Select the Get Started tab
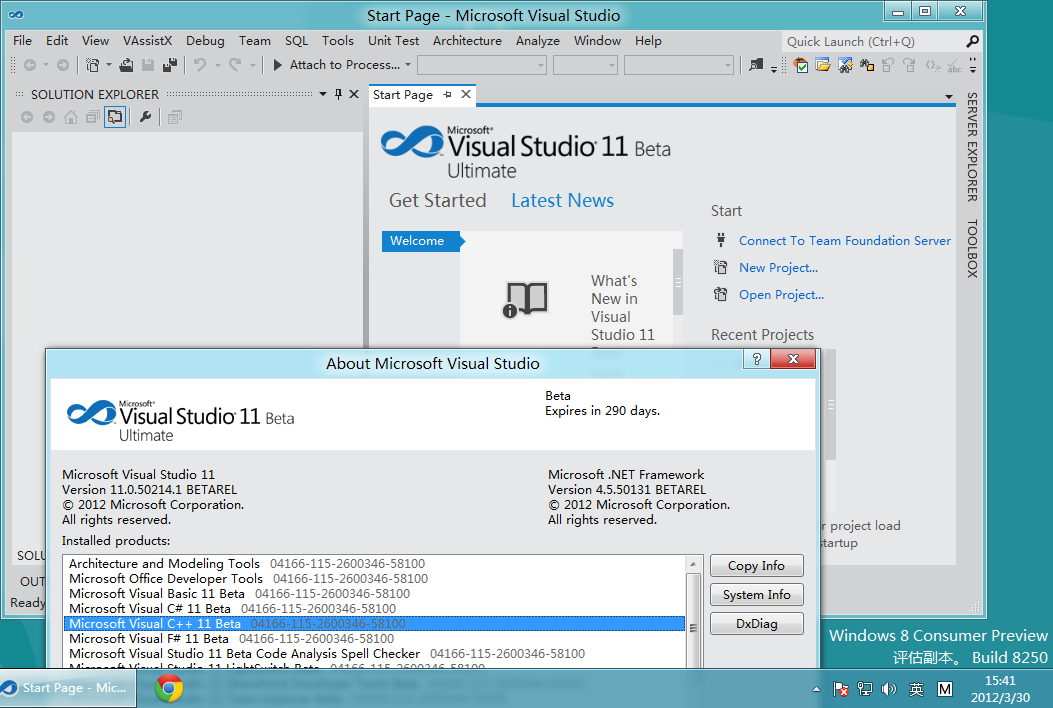Viewport: 1053px width, 708px height. click(437, 200)
